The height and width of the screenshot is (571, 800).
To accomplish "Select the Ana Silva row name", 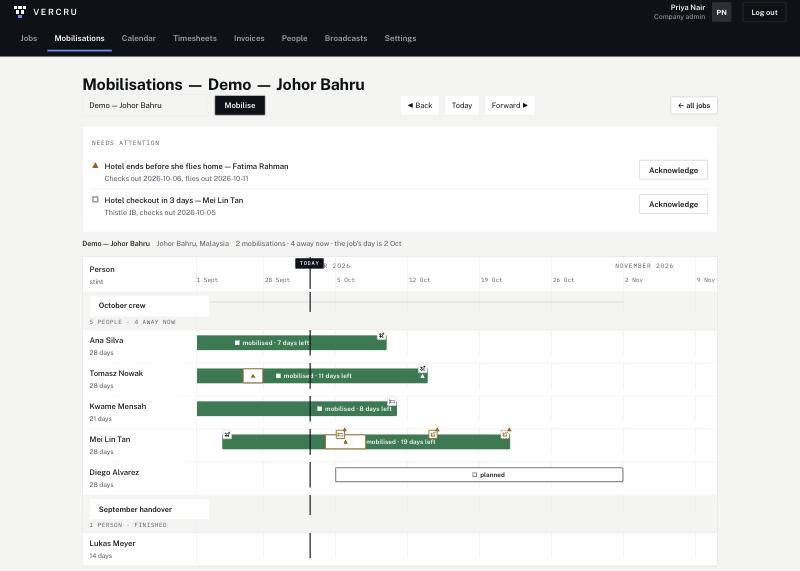I will [x=106, y=340].
